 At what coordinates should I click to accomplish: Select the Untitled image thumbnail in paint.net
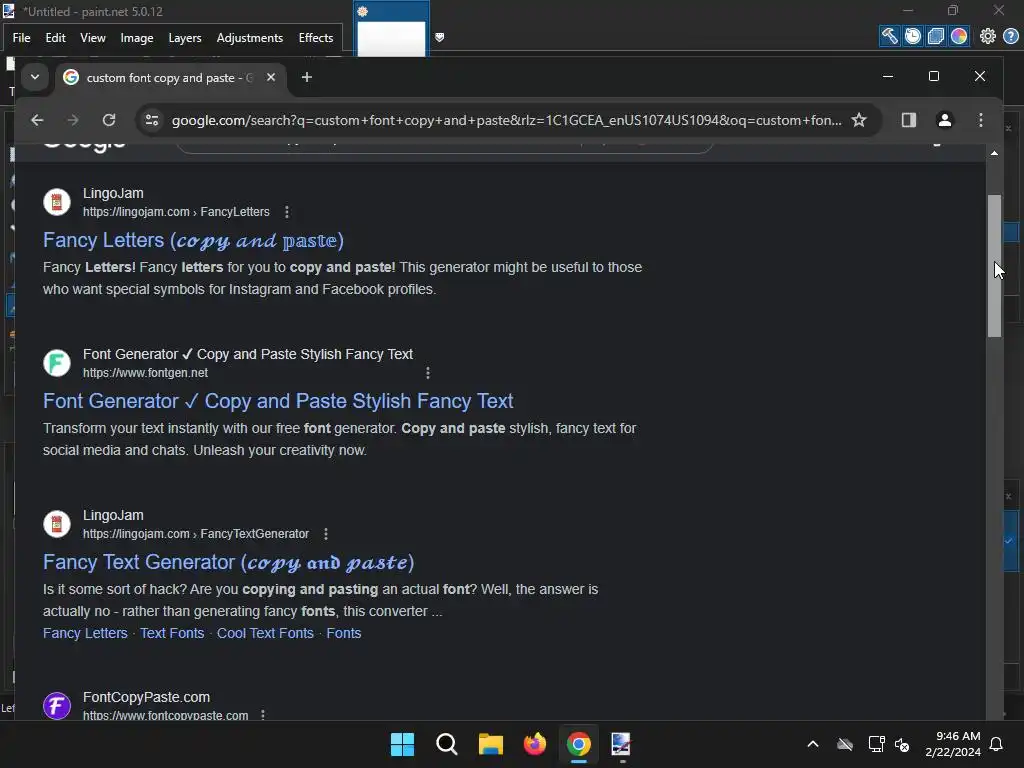[391, 31]
